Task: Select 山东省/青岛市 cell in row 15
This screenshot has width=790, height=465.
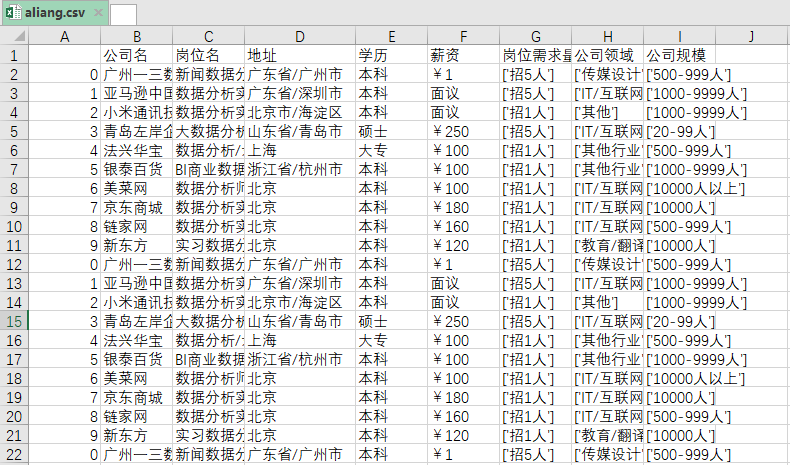Action: (300, 321)
